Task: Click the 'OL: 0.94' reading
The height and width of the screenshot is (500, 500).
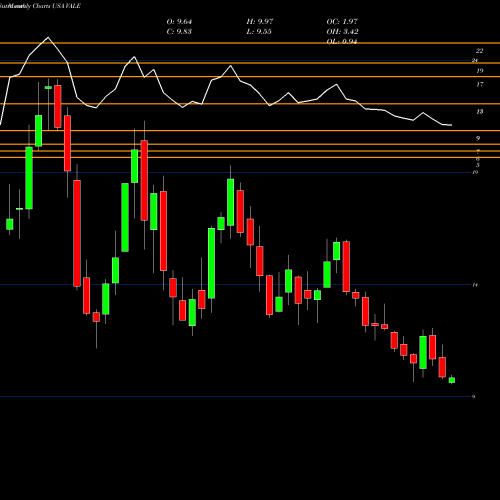Action: click(342, 42)
